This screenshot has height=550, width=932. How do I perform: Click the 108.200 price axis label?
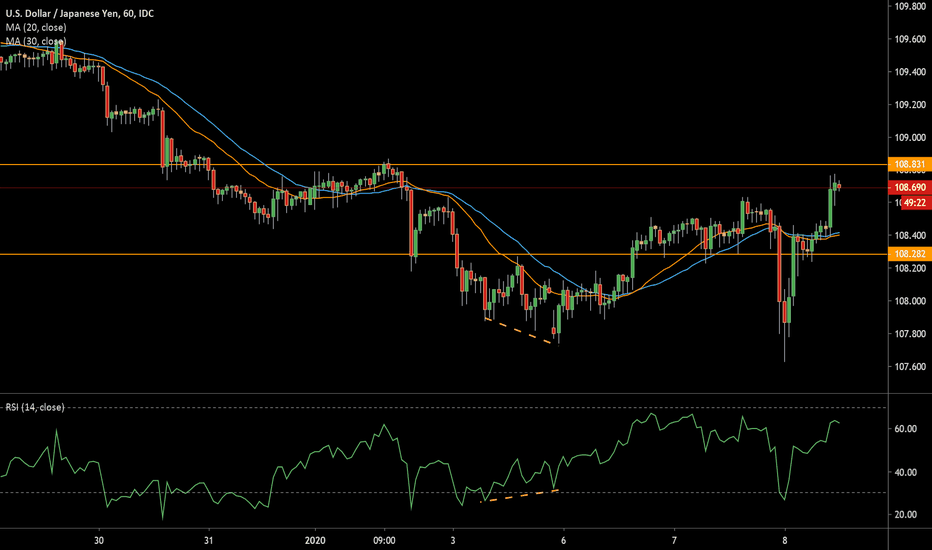(x=910, y=268)
